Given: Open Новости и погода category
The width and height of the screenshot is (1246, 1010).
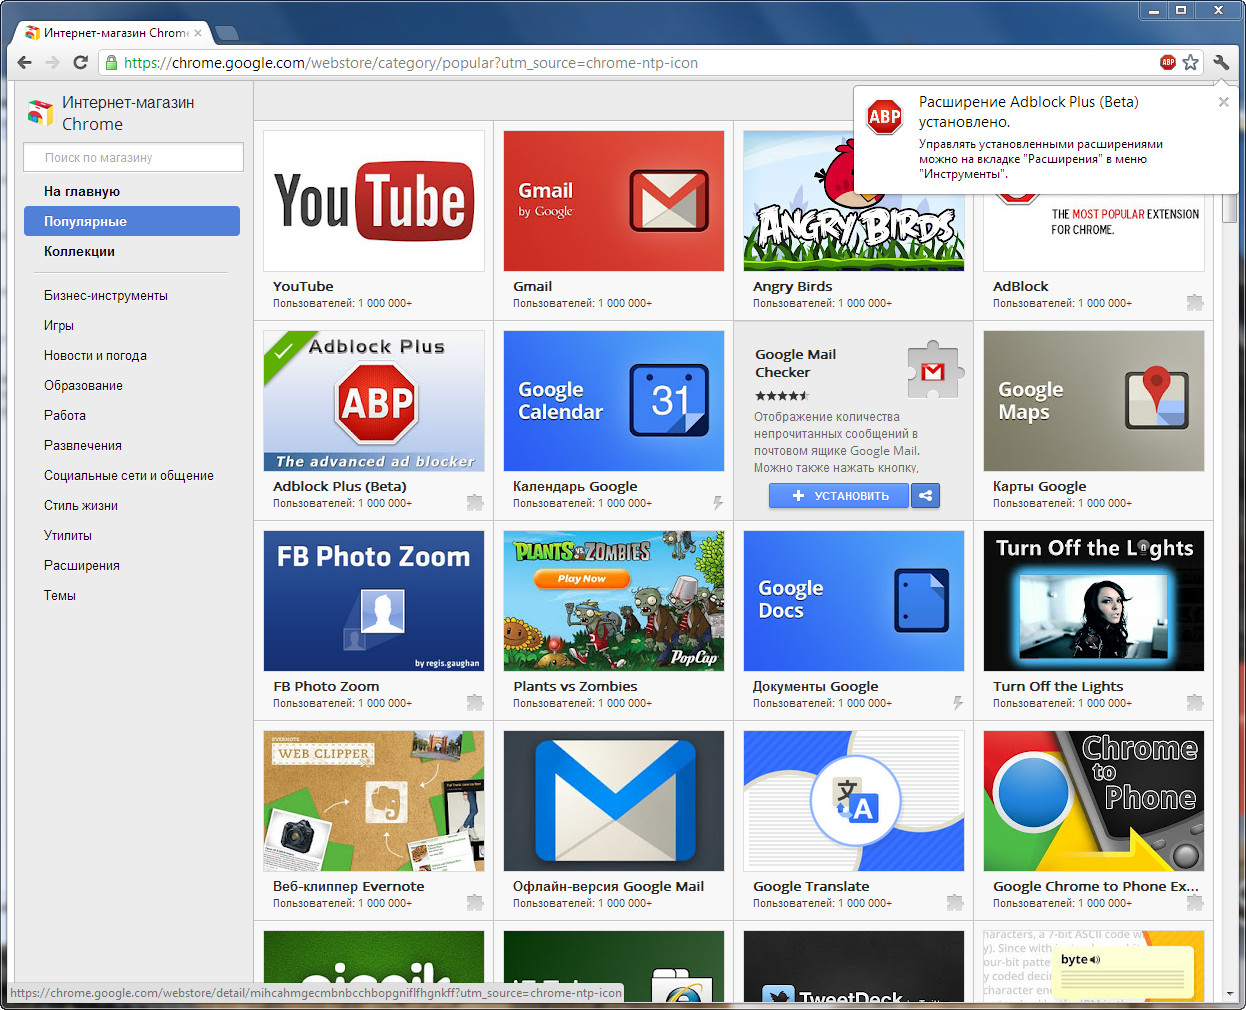Looking at the screenshot, I should coord(95,355).
